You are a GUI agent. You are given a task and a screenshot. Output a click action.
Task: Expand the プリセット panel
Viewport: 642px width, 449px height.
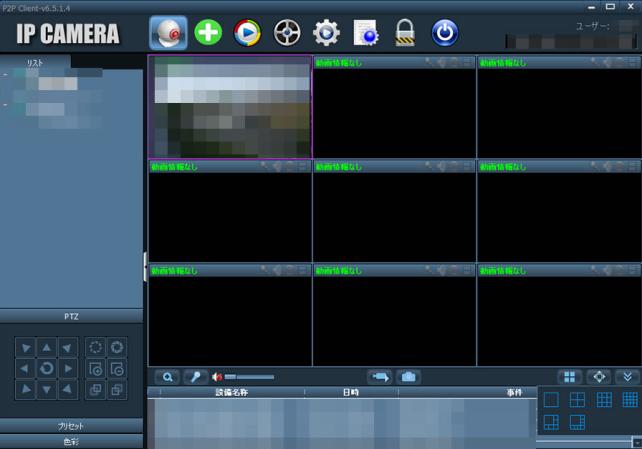tap(71, 426)
